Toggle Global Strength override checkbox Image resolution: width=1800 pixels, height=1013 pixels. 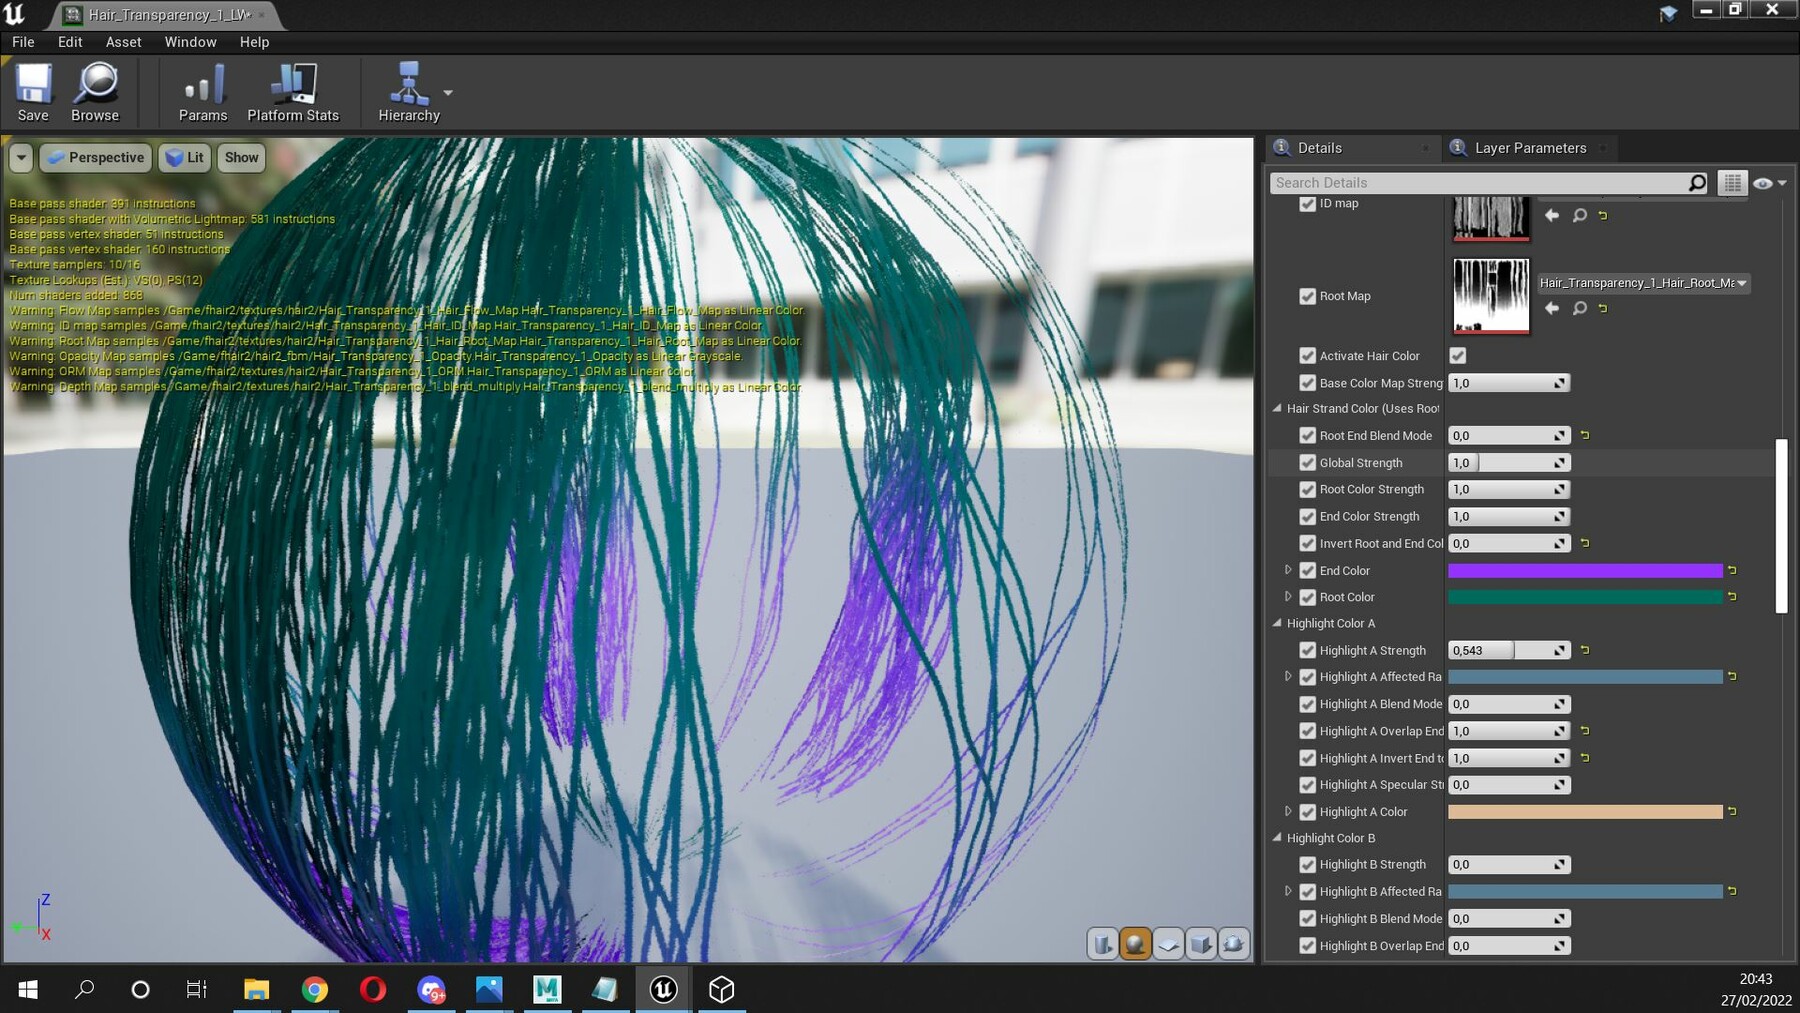click(1307, 463)
